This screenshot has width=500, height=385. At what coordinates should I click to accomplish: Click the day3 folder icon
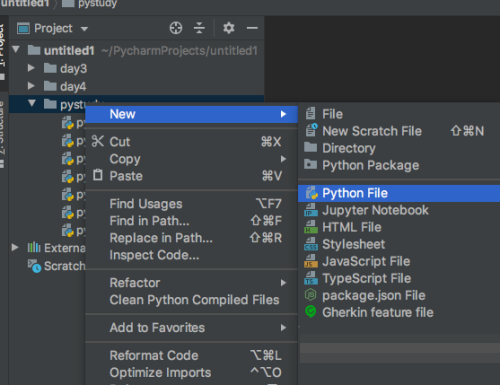click(x=50, y=68)
